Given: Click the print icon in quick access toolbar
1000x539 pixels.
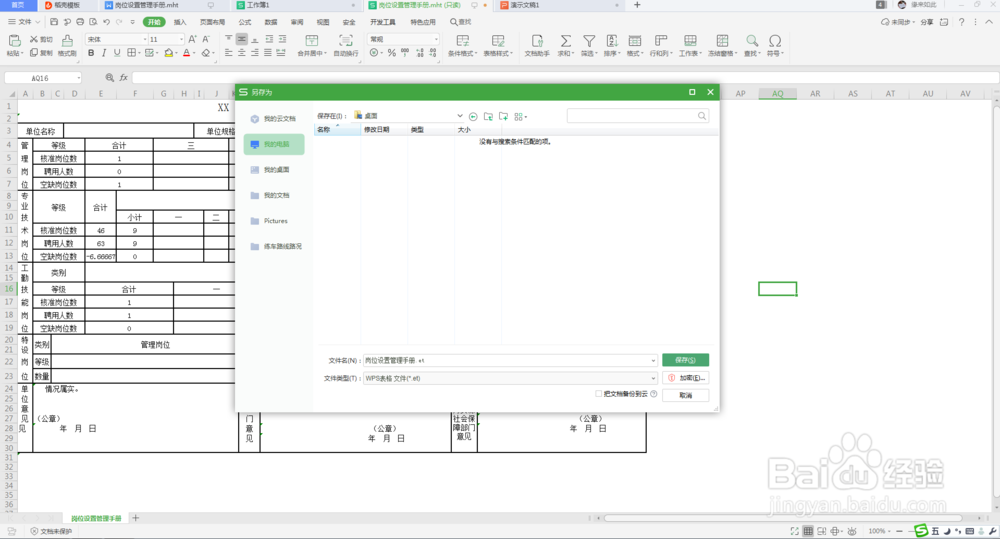Looking at the screenshot, I should 80,22.
